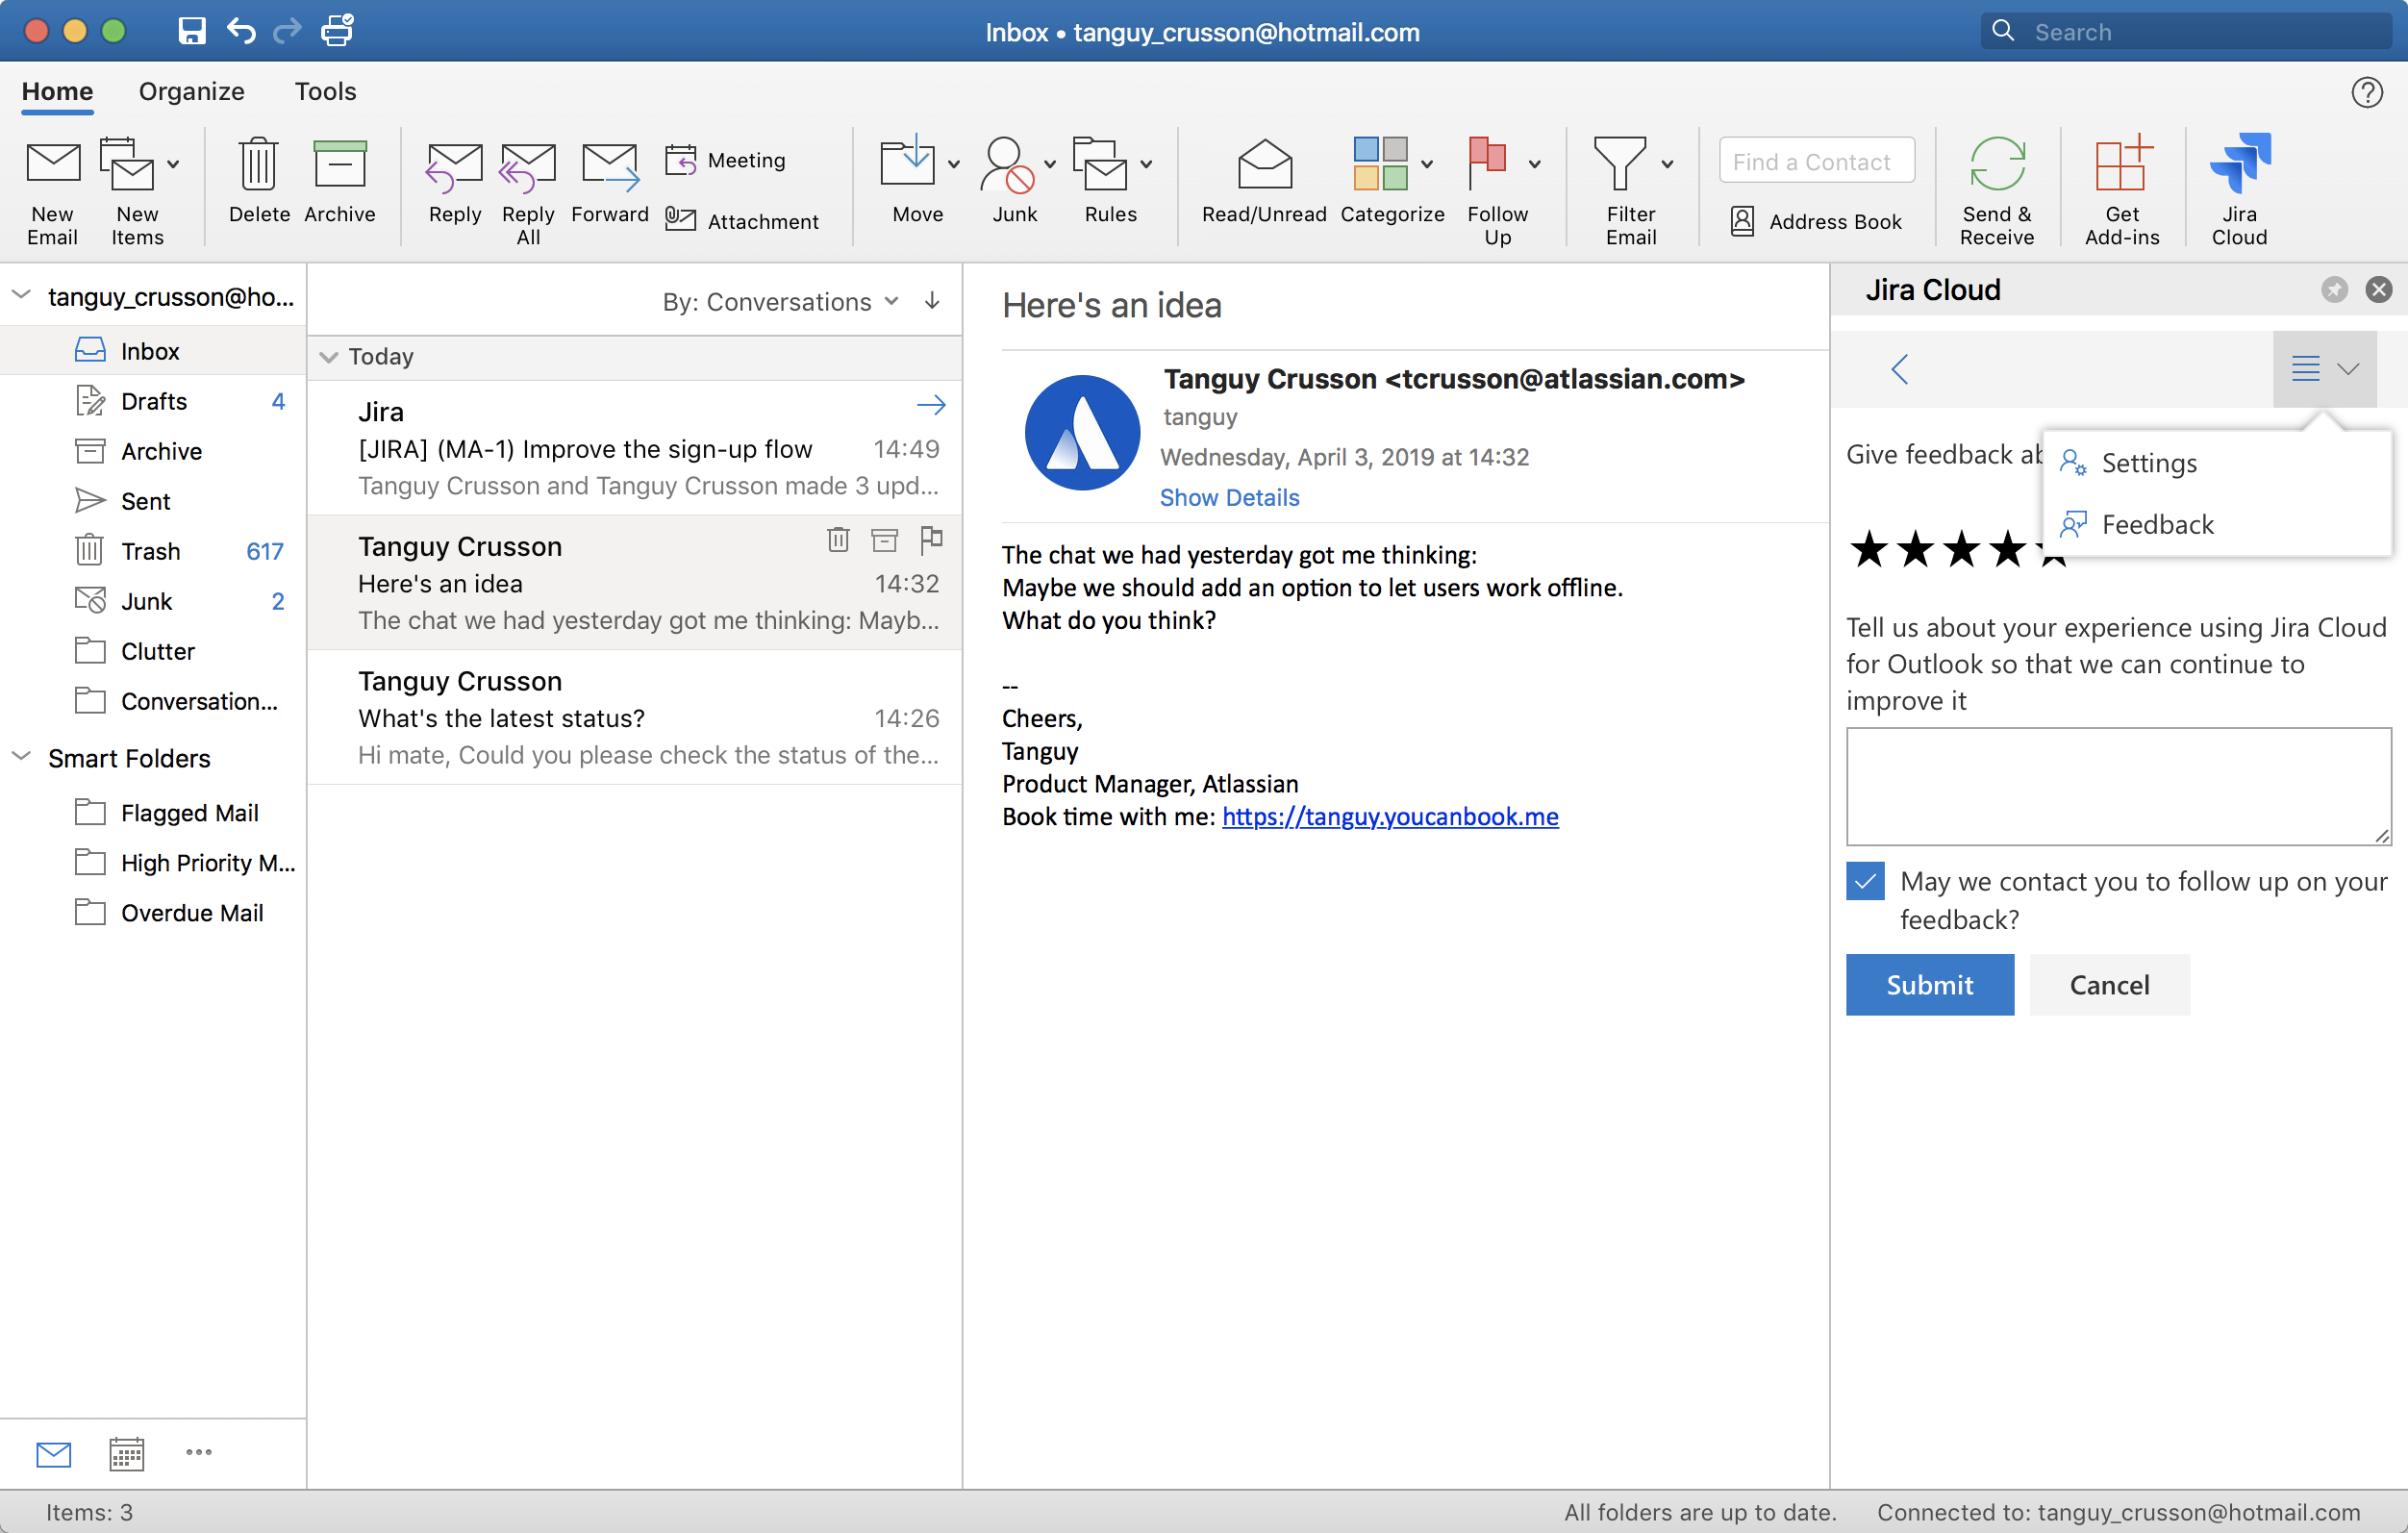Toggle the sort order arrow

[932, 301]
